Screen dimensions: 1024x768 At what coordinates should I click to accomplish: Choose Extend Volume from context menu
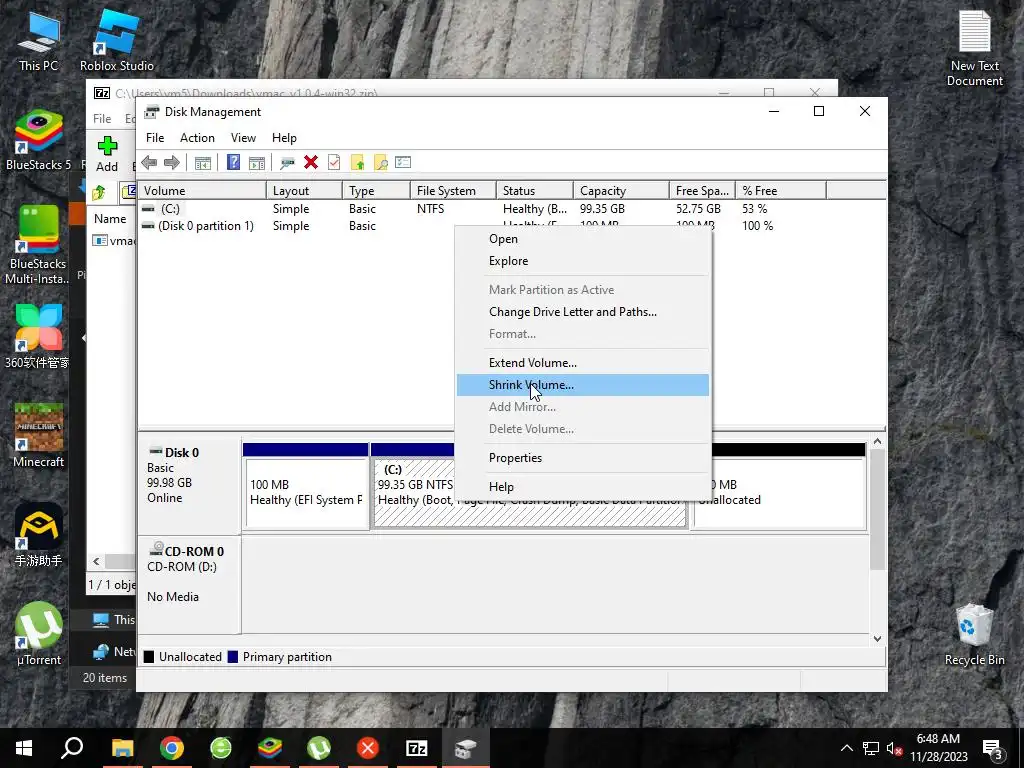583,362
